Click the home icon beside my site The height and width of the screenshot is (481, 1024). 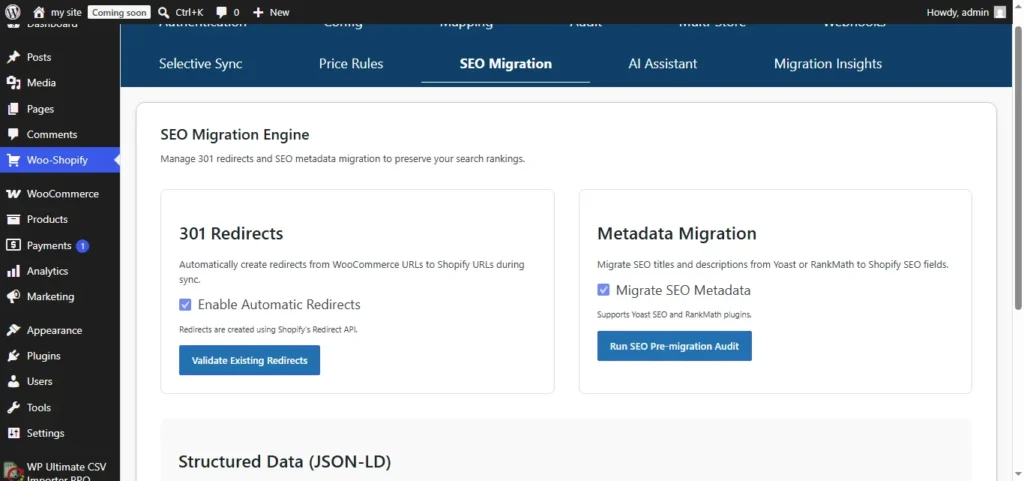point(39,12)
